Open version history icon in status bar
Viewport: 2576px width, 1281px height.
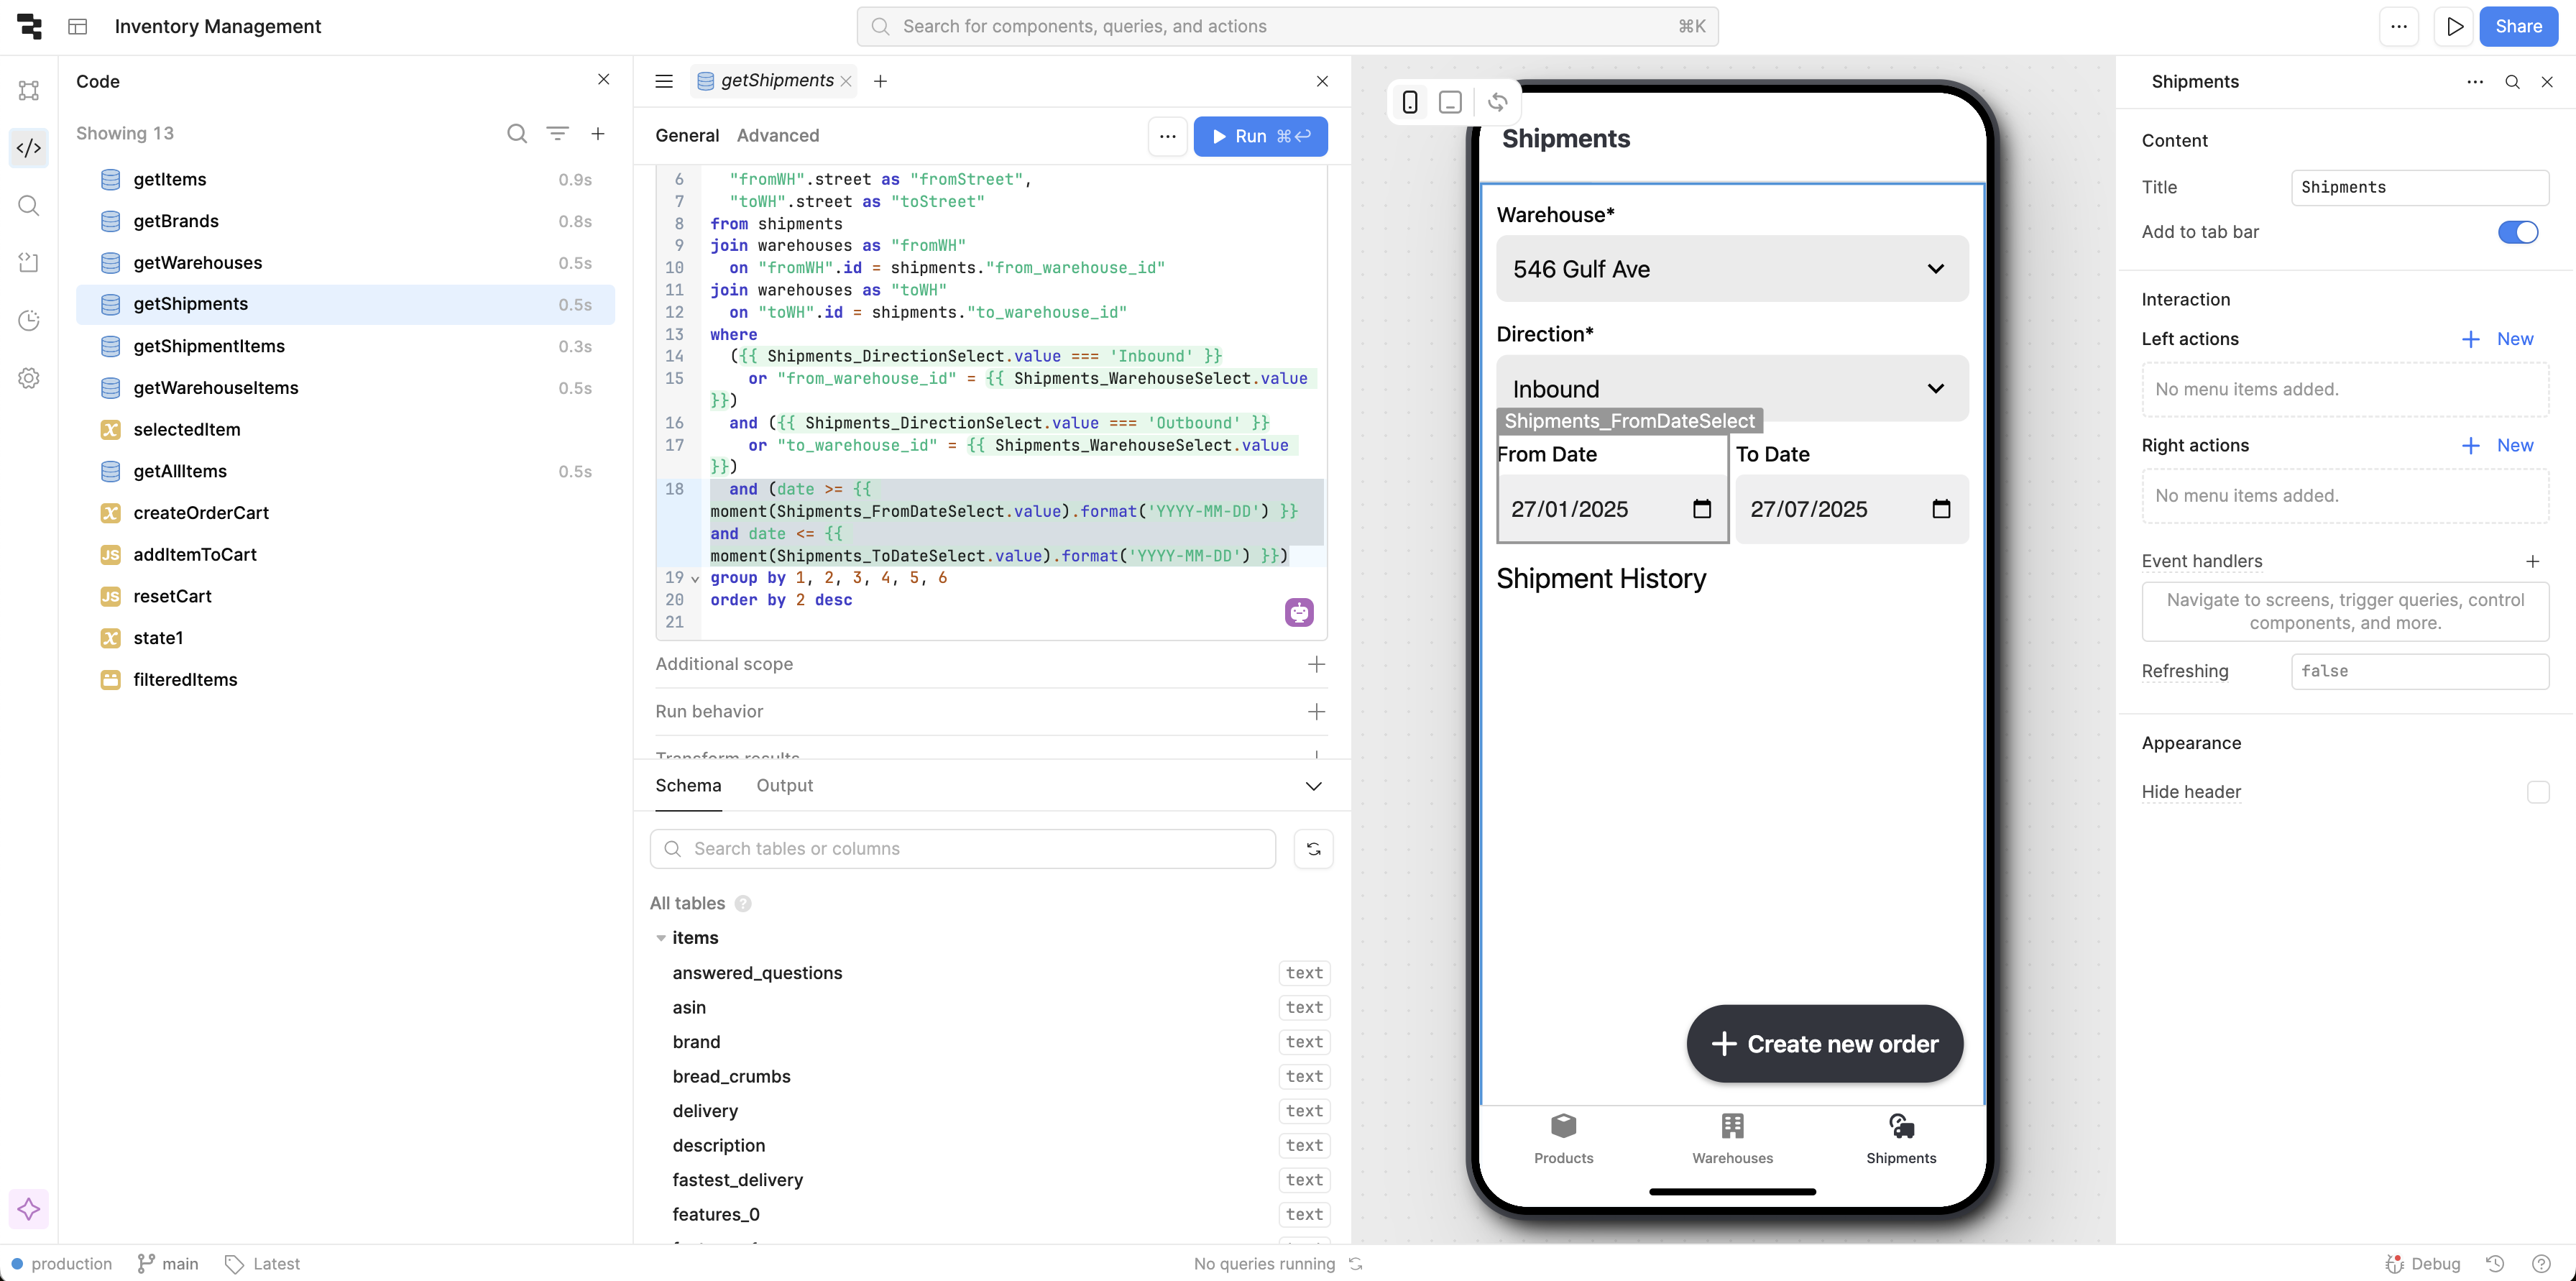(x=2495, y=1264)
